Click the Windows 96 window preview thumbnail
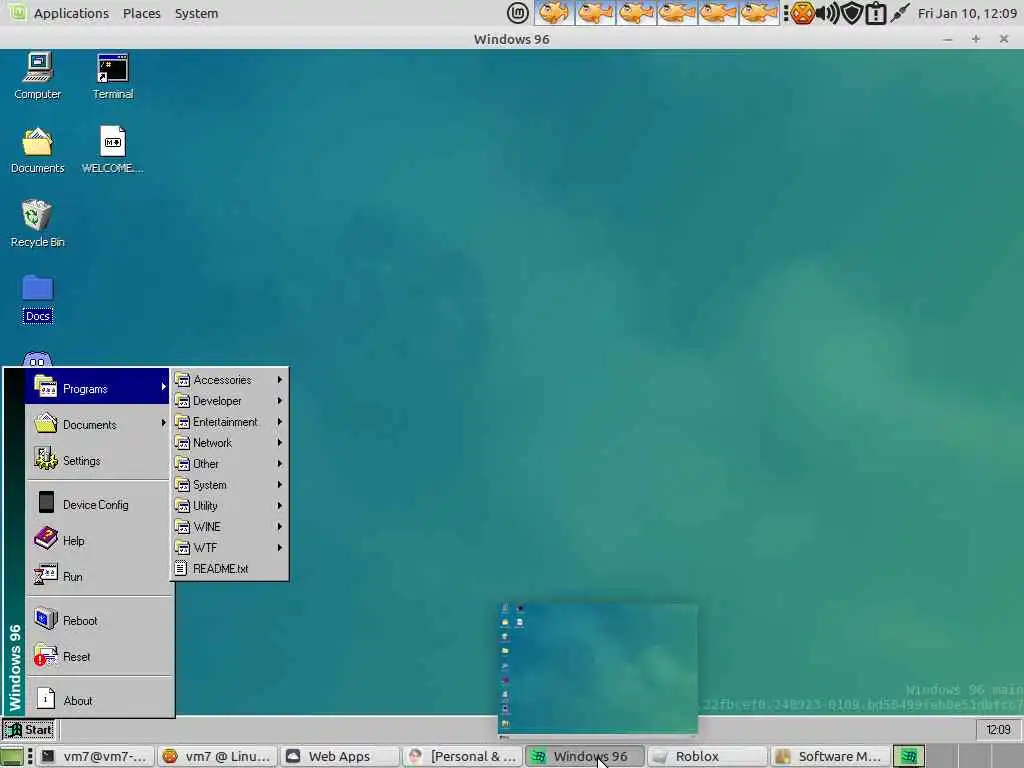 pos(598,669)
